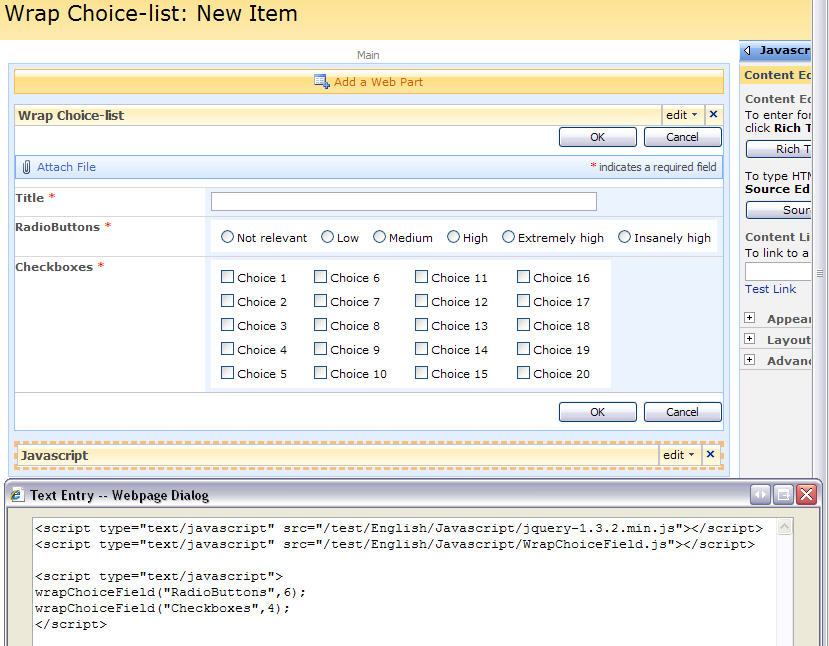
Task: Tick the Choice 20 checkbox
Action: (x=523, y=373)
